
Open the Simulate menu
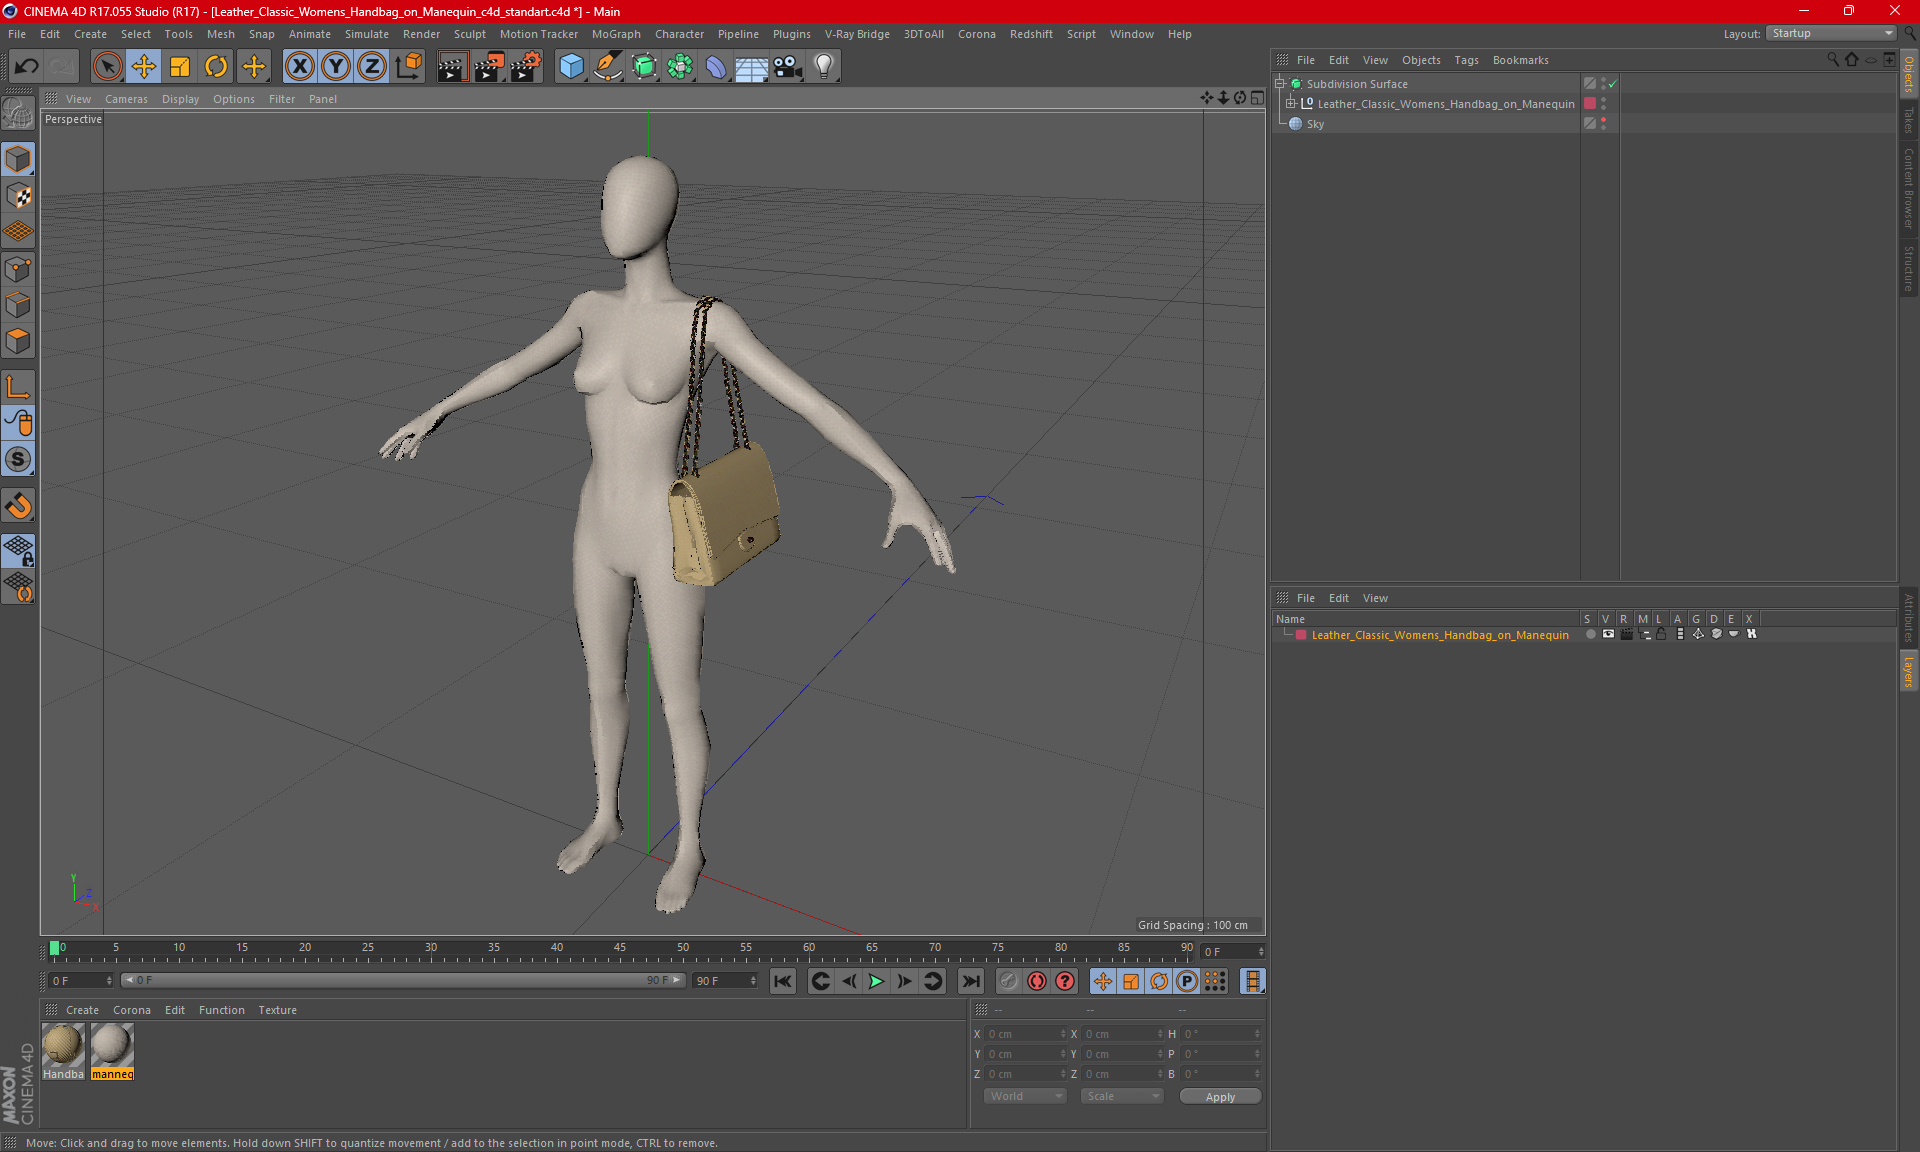click(x=367, y=34)
